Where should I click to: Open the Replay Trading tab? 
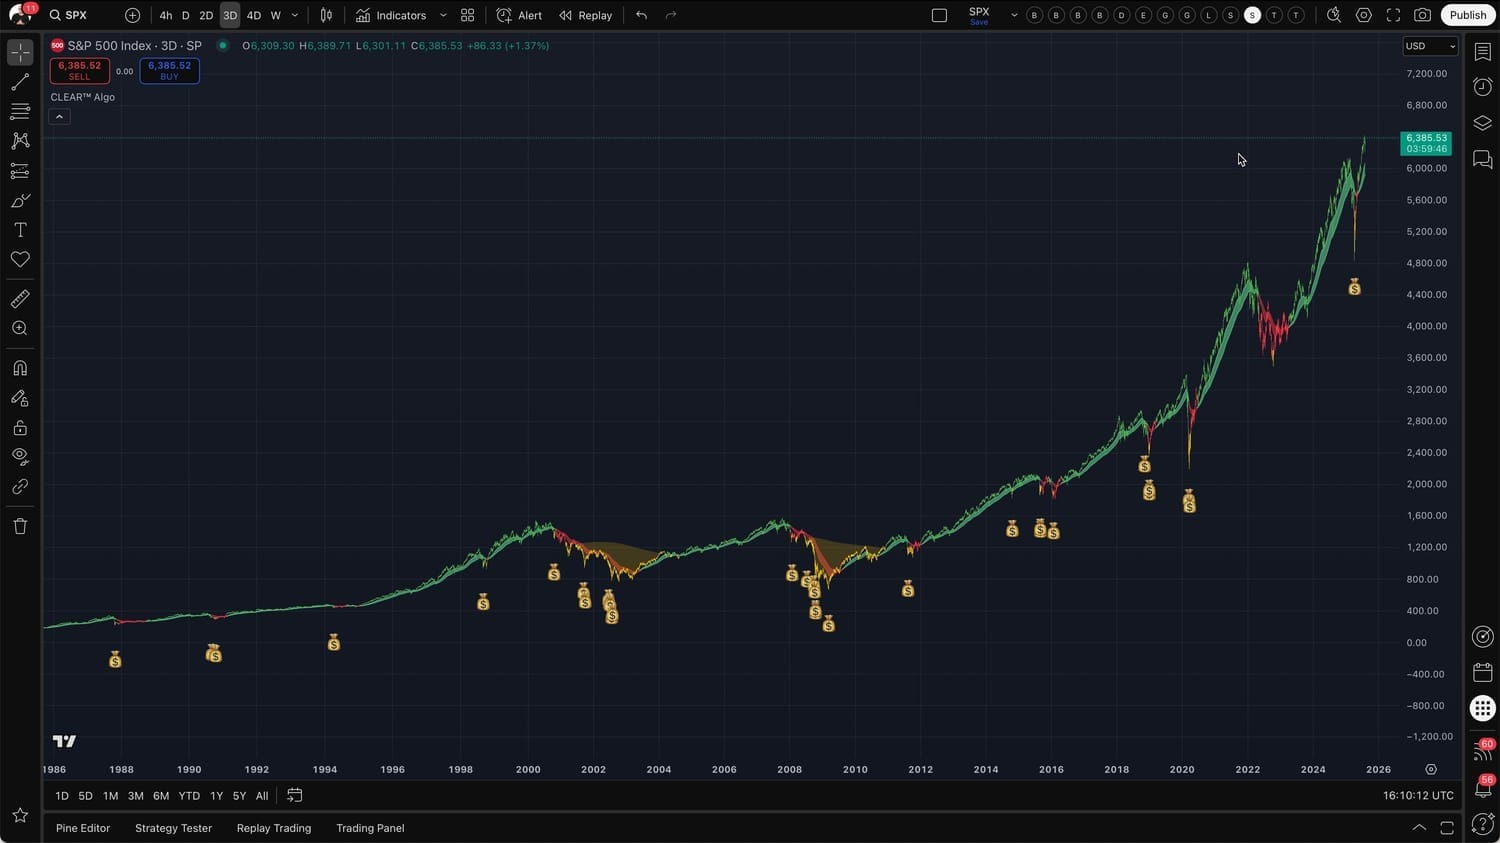274,828
